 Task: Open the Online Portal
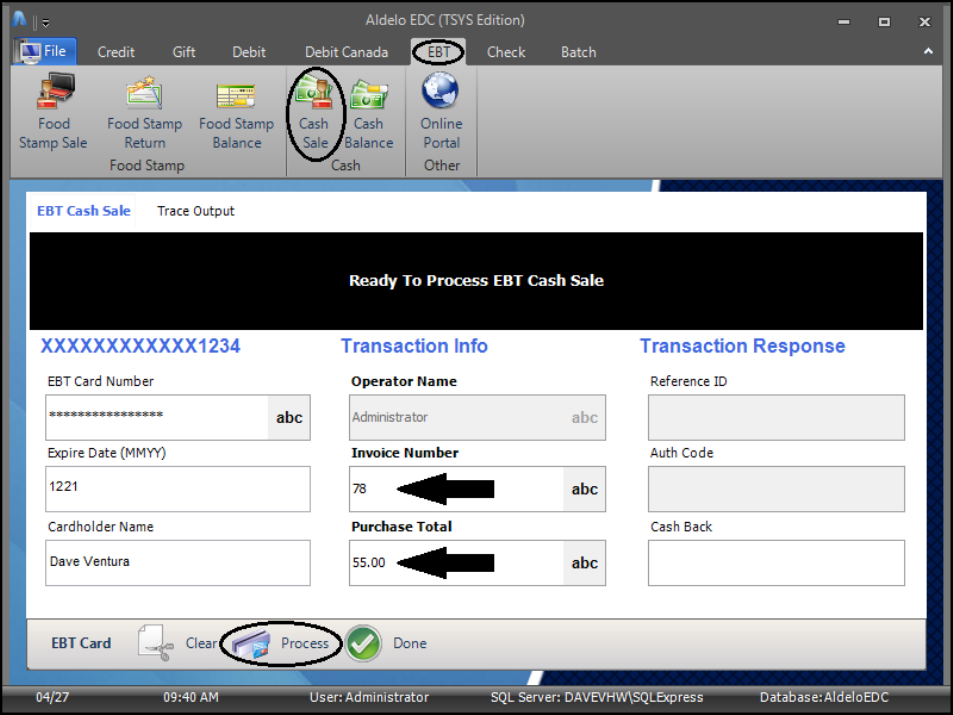click(x=441, y=112)
